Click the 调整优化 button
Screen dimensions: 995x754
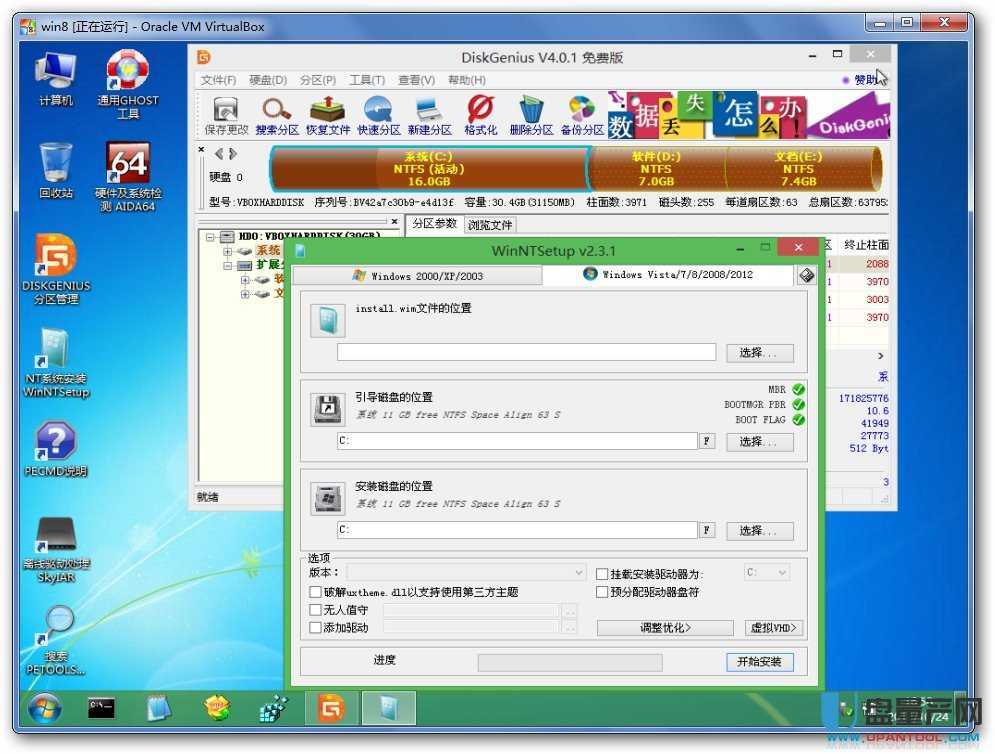[665, 628]
